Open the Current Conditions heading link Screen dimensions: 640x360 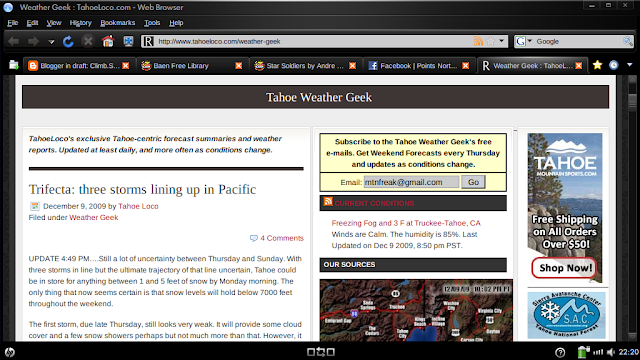(x=374, y=203)
